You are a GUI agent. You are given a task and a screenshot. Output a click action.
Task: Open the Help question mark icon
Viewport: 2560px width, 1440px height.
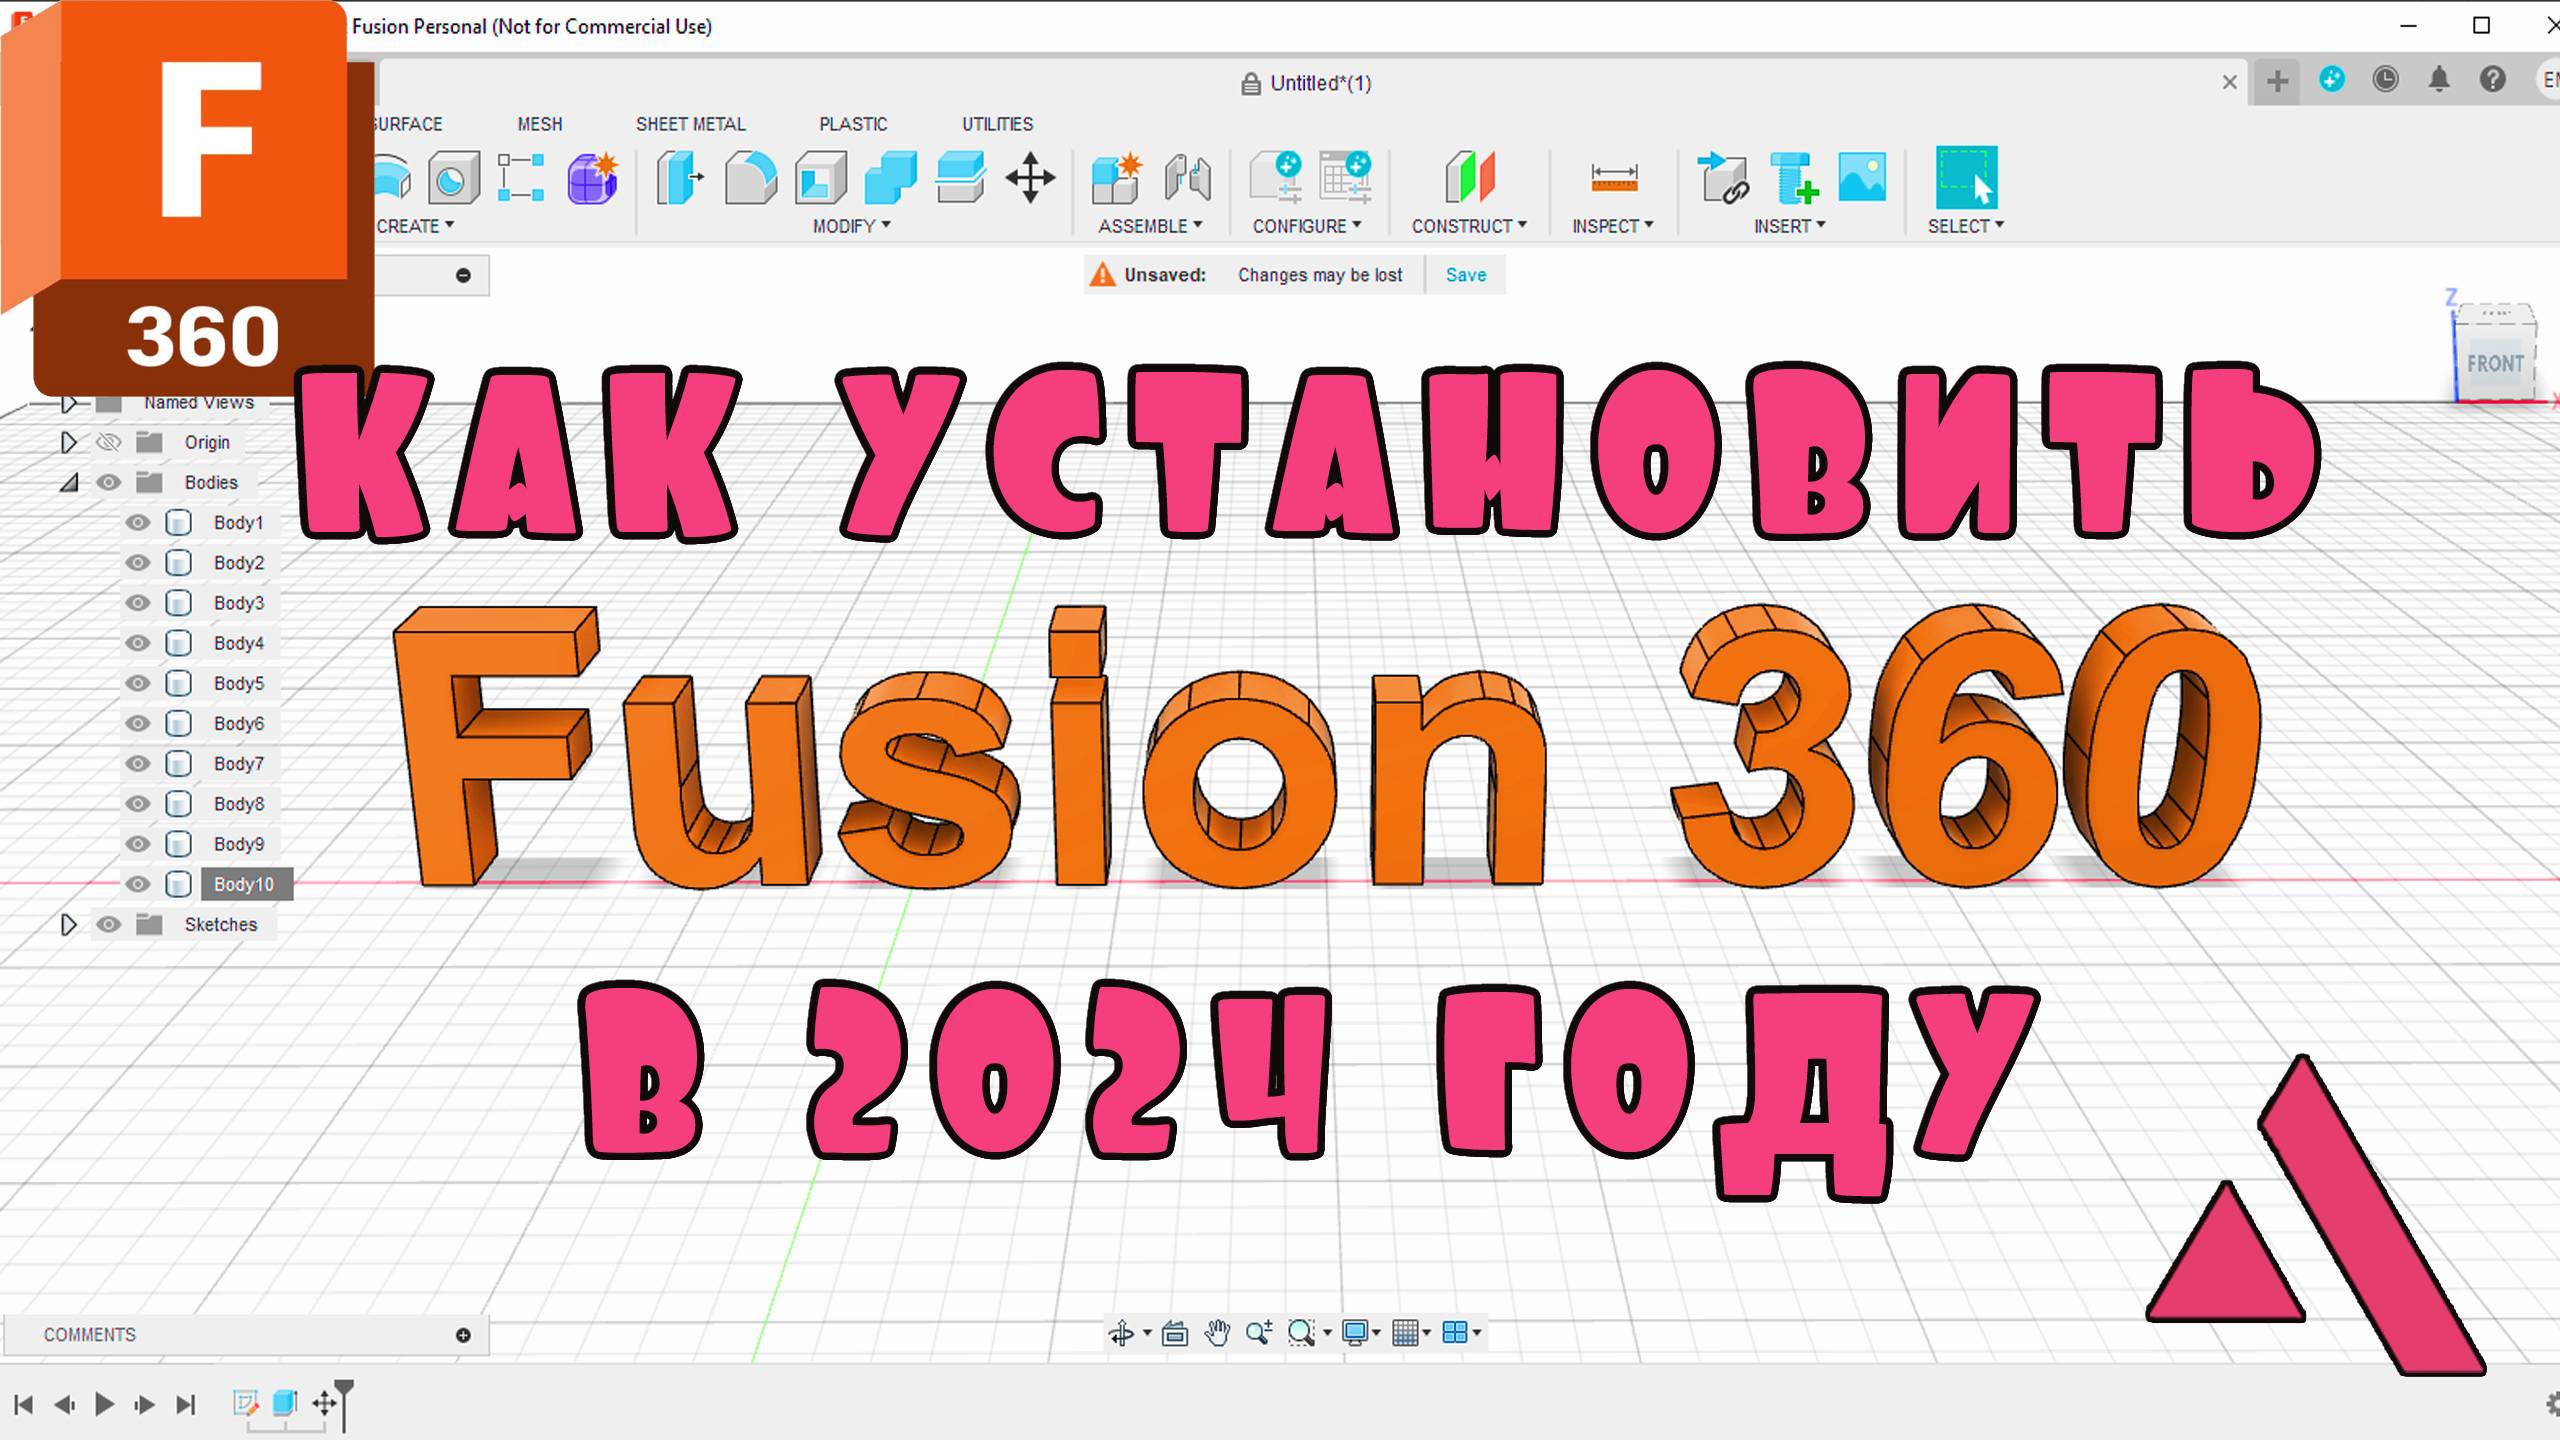[2493, 79]
